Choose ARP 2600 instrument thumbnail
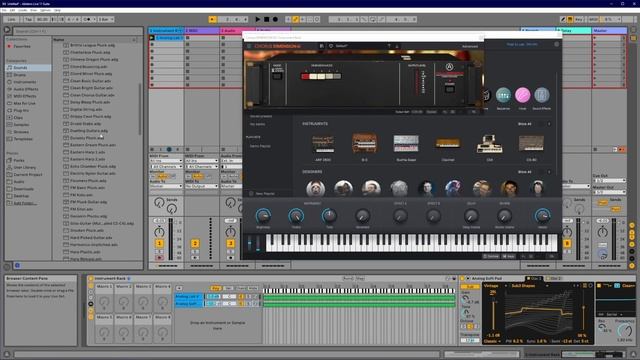The height and width of the screenshot is (360, 640). point(323,144)
